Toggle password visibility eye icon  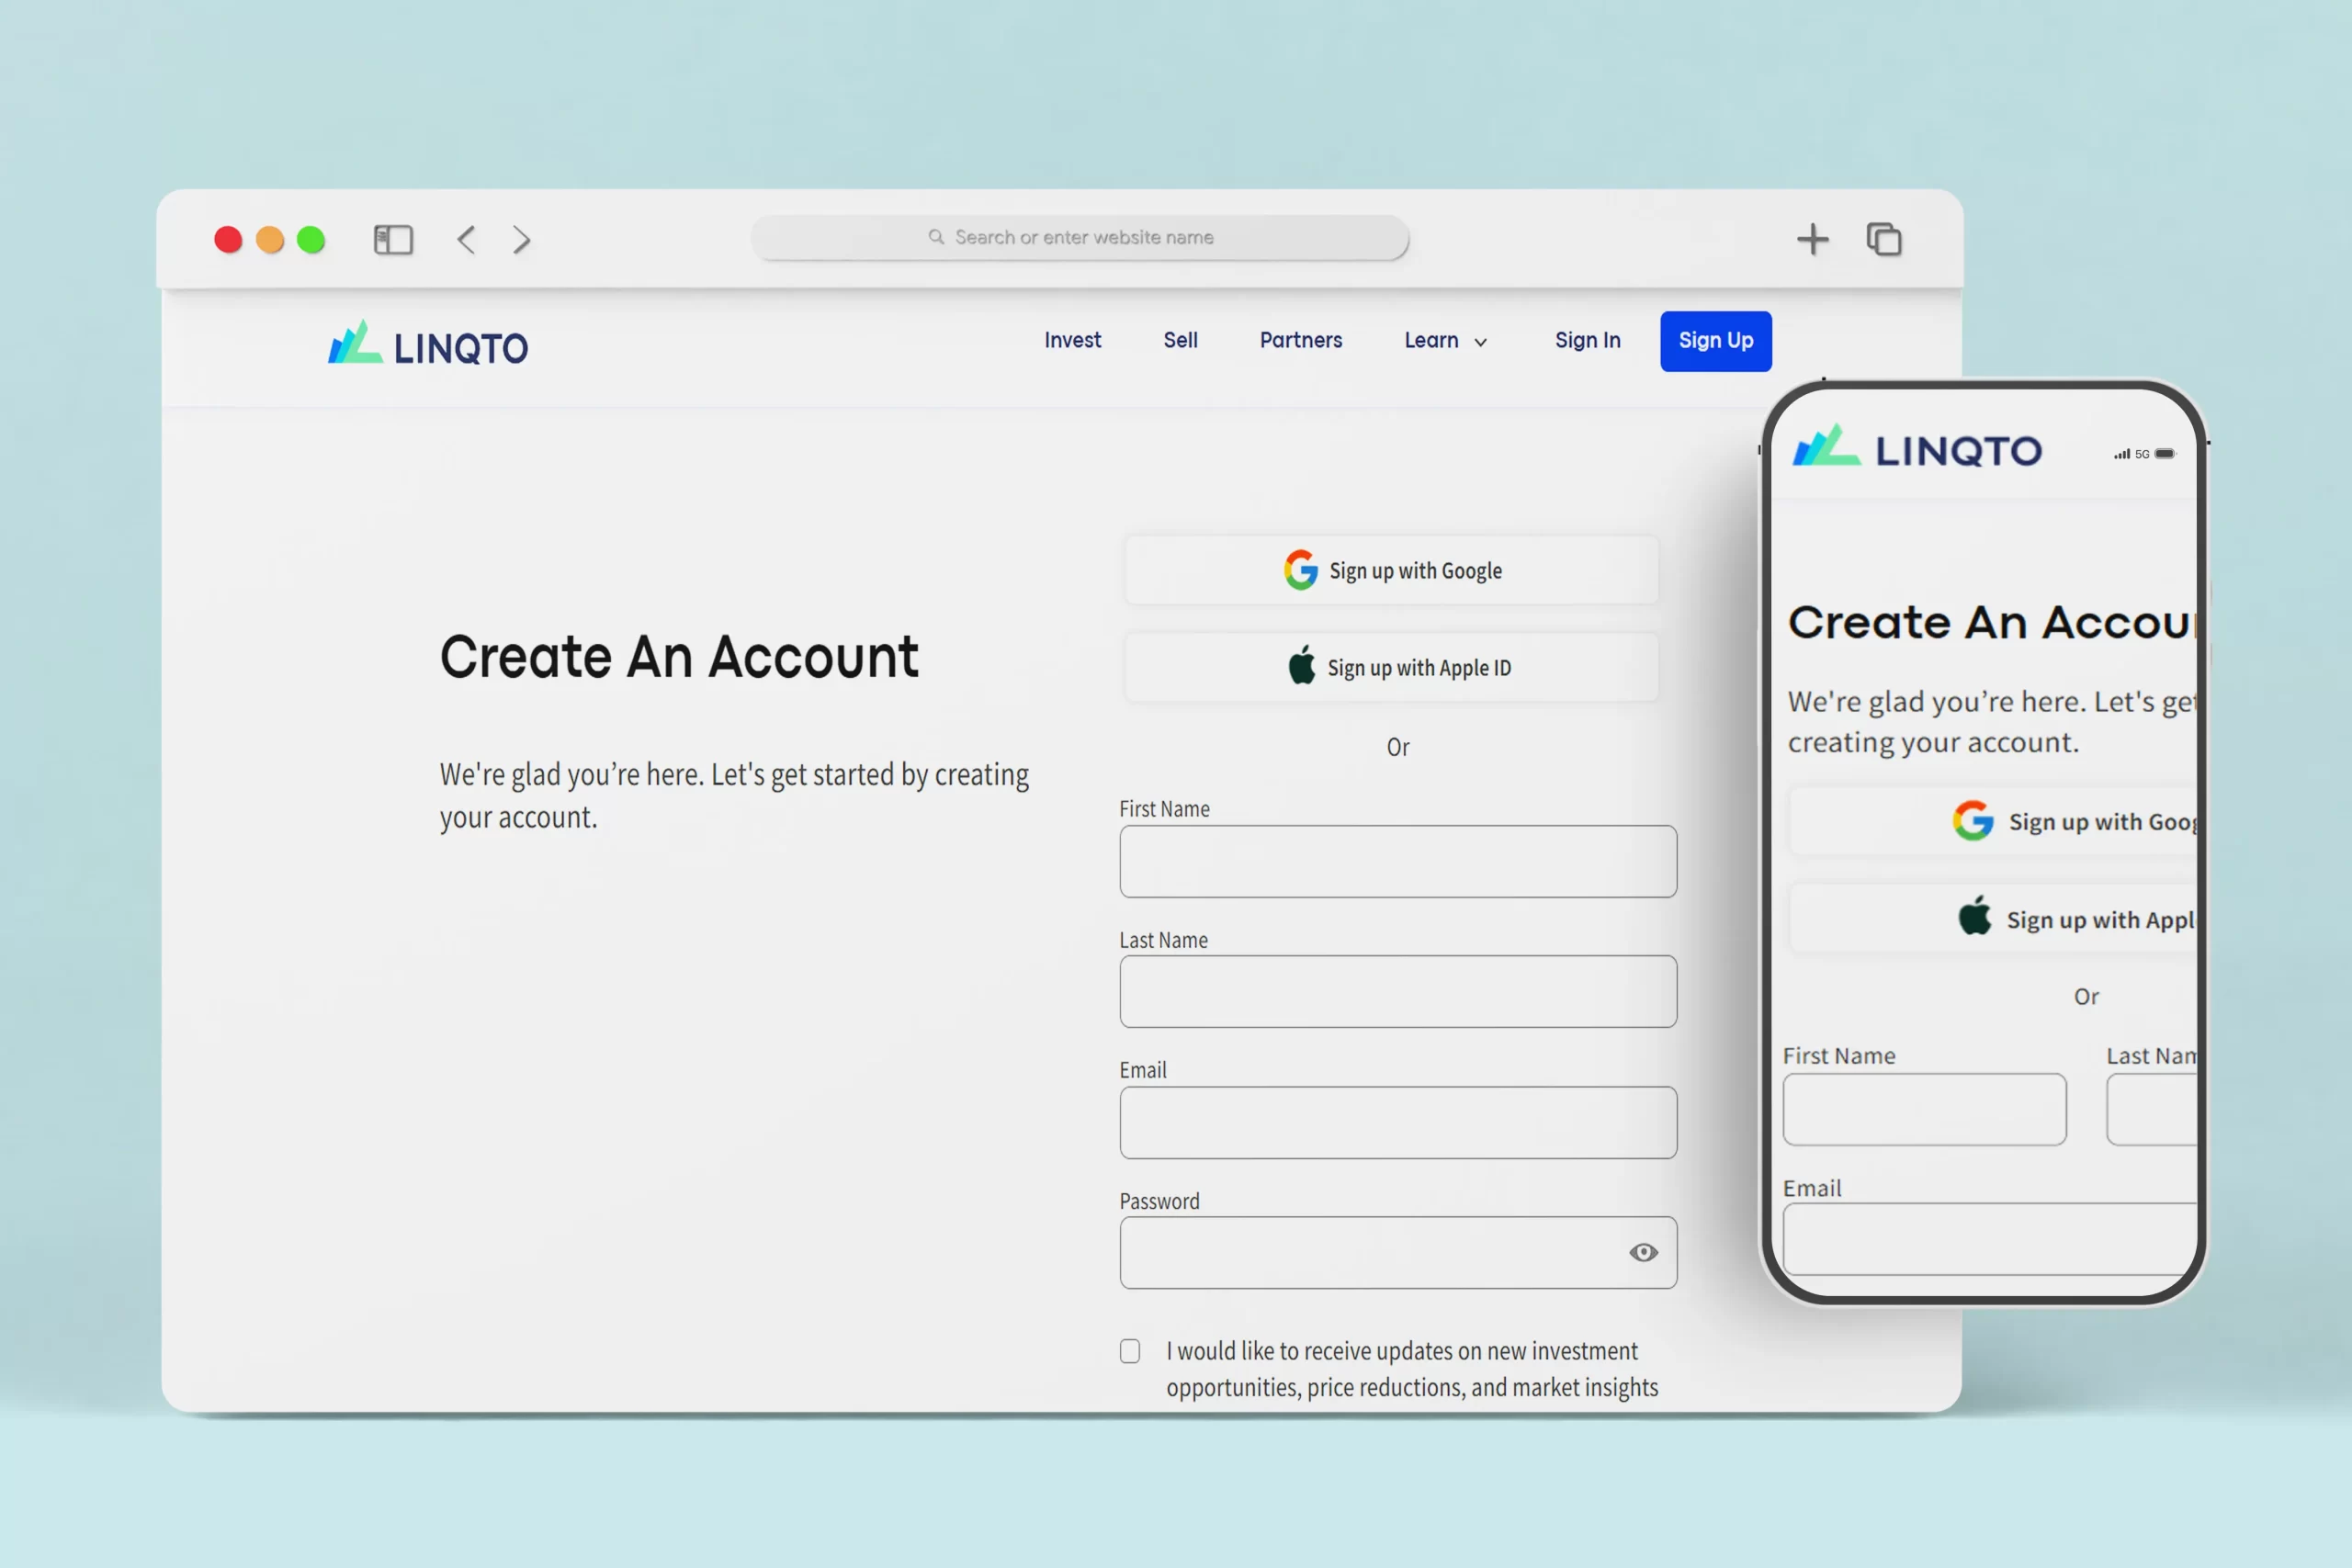point(1643,1253)
